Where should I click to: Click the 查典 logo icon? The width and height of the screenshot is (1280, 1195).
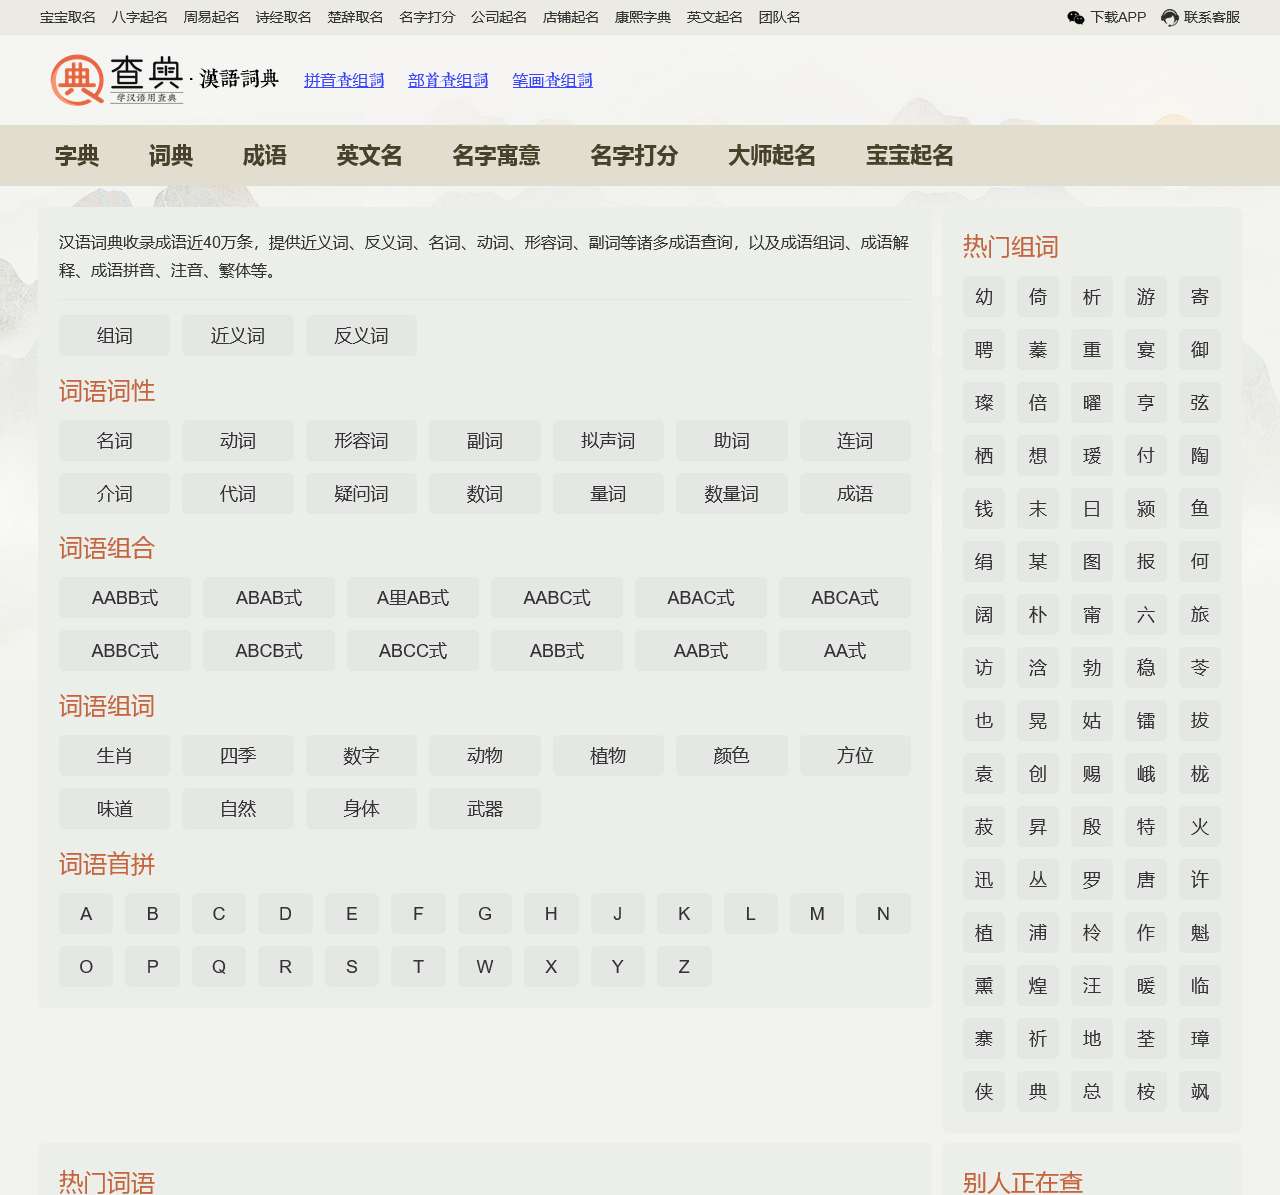78,80
